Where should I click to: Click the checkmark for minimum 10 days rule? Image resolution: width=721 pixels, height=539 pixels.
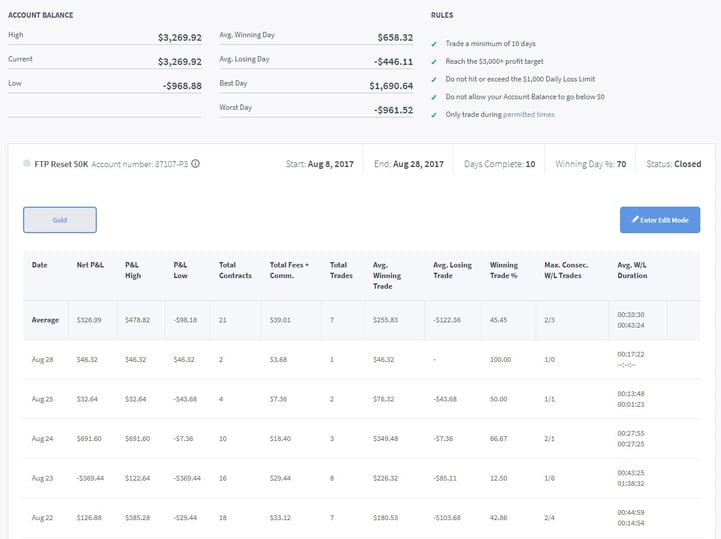434,44
